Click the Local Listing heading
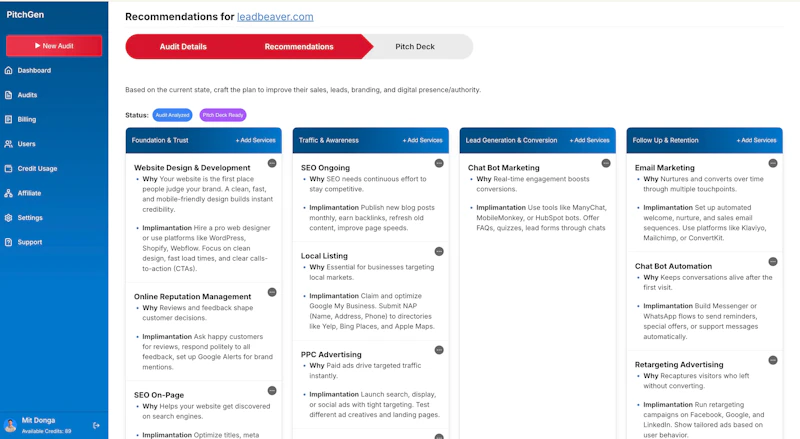 324,256
